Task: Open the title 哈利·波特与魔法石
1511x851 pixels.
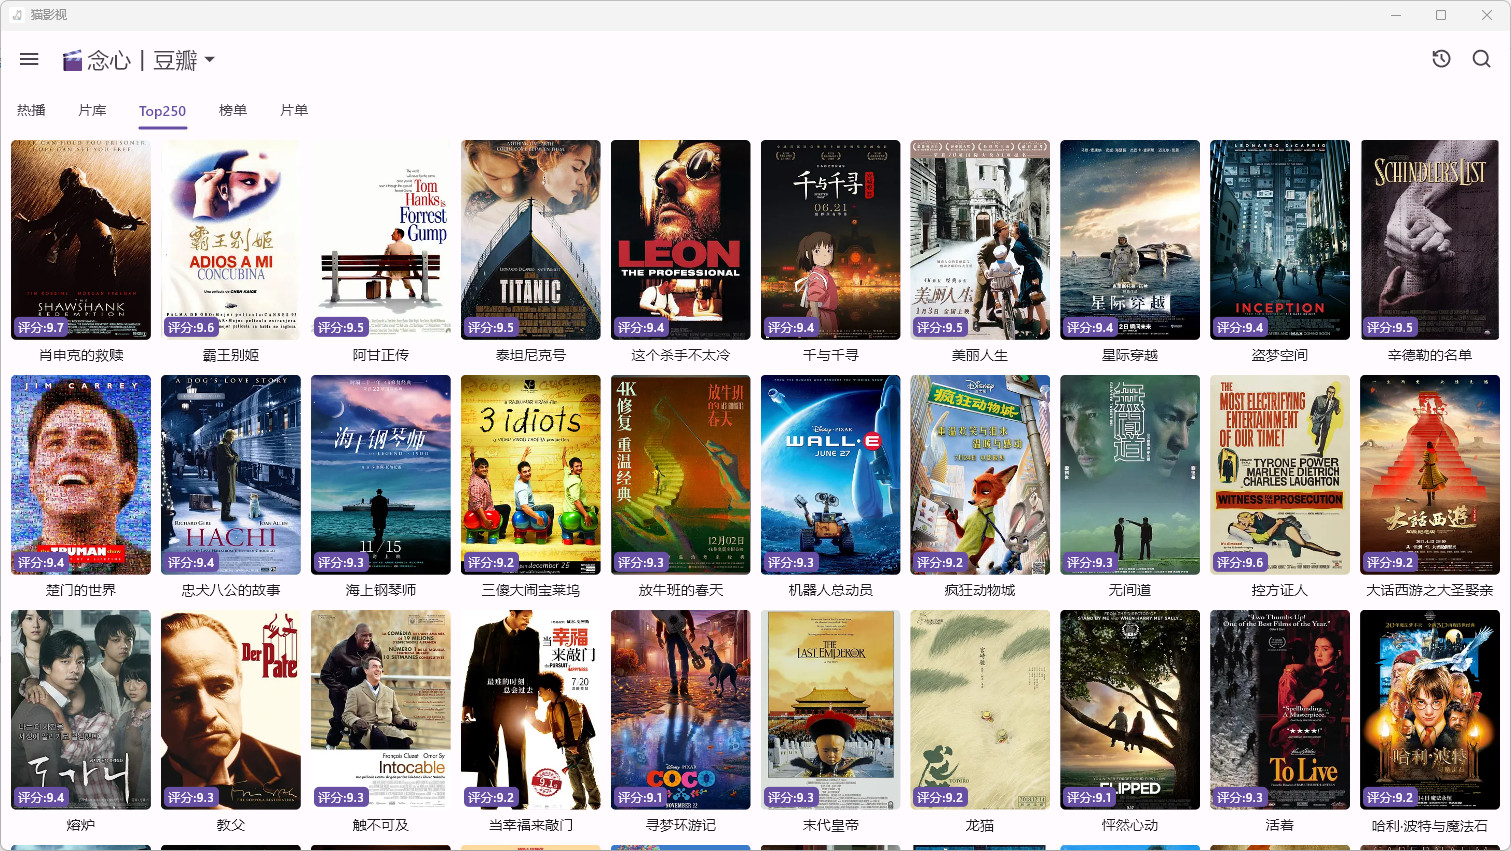Action: [1430, 825]
